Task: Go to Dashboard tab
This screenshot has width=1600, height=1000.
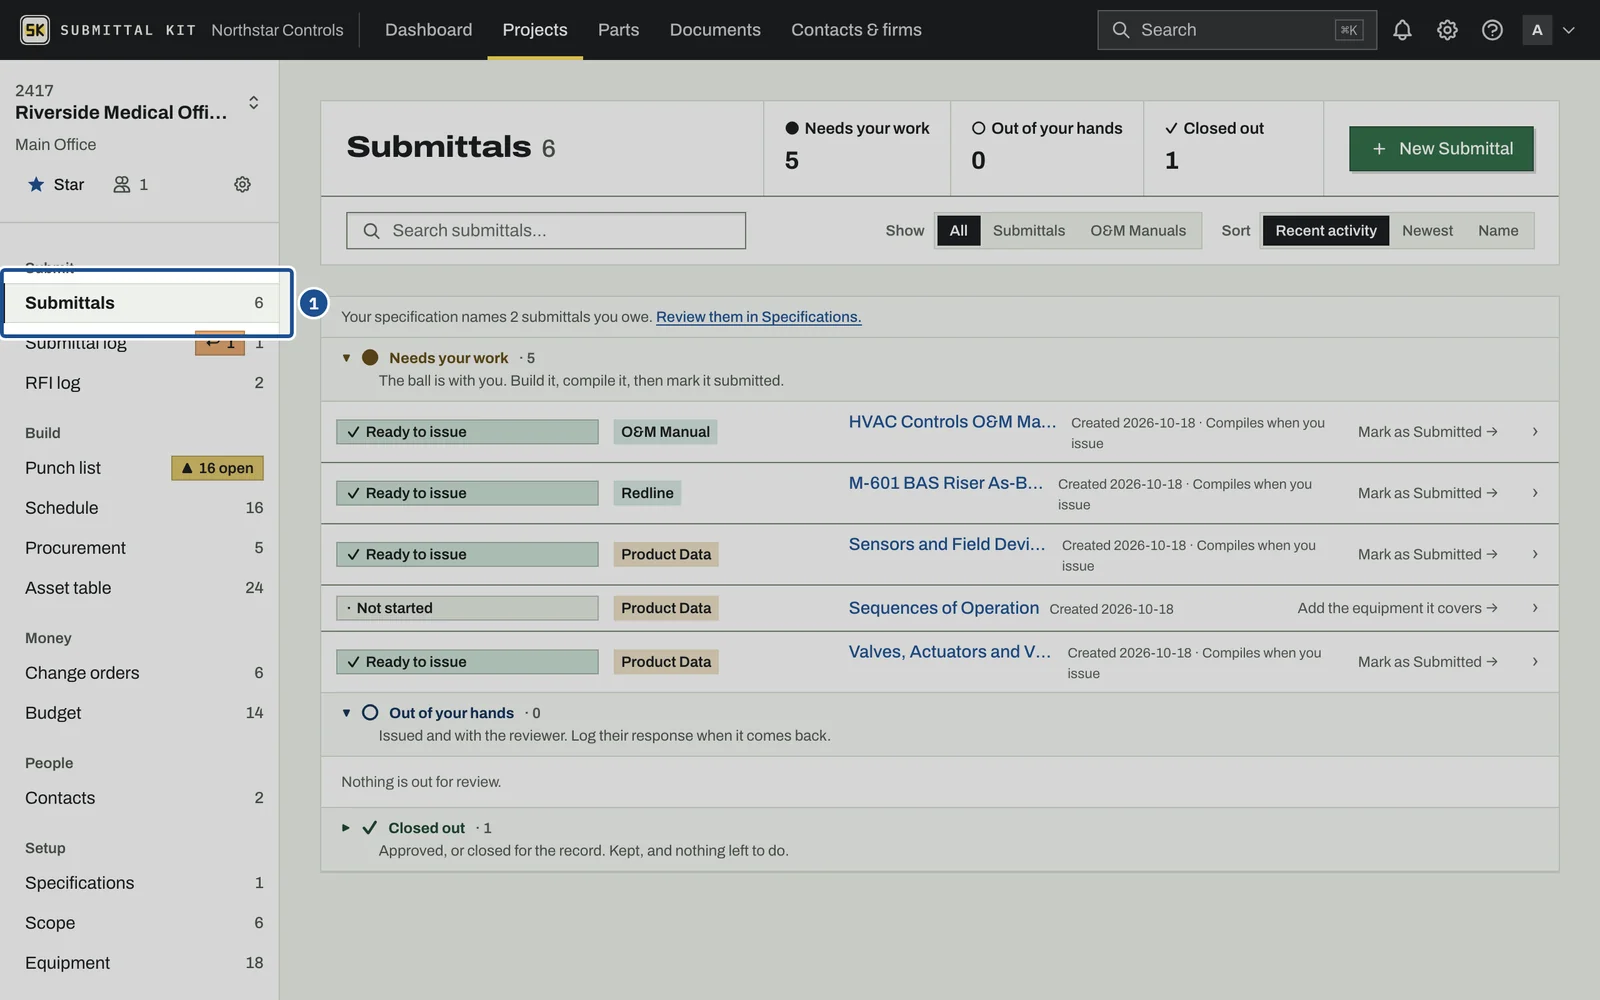Action: coord(428,30)
